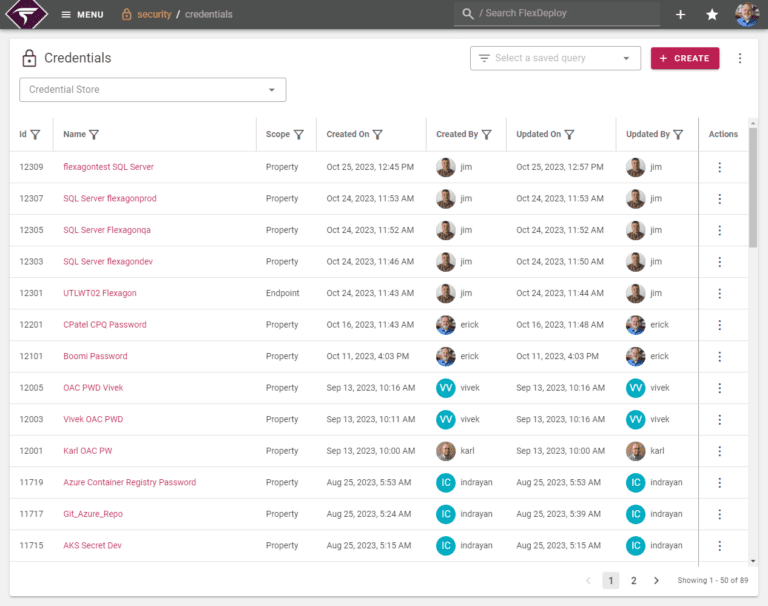The width and height of the screenshot is (768, 606).
Task: Open actions menu for UTLWT02 Flexagon row
Action: 720,293
